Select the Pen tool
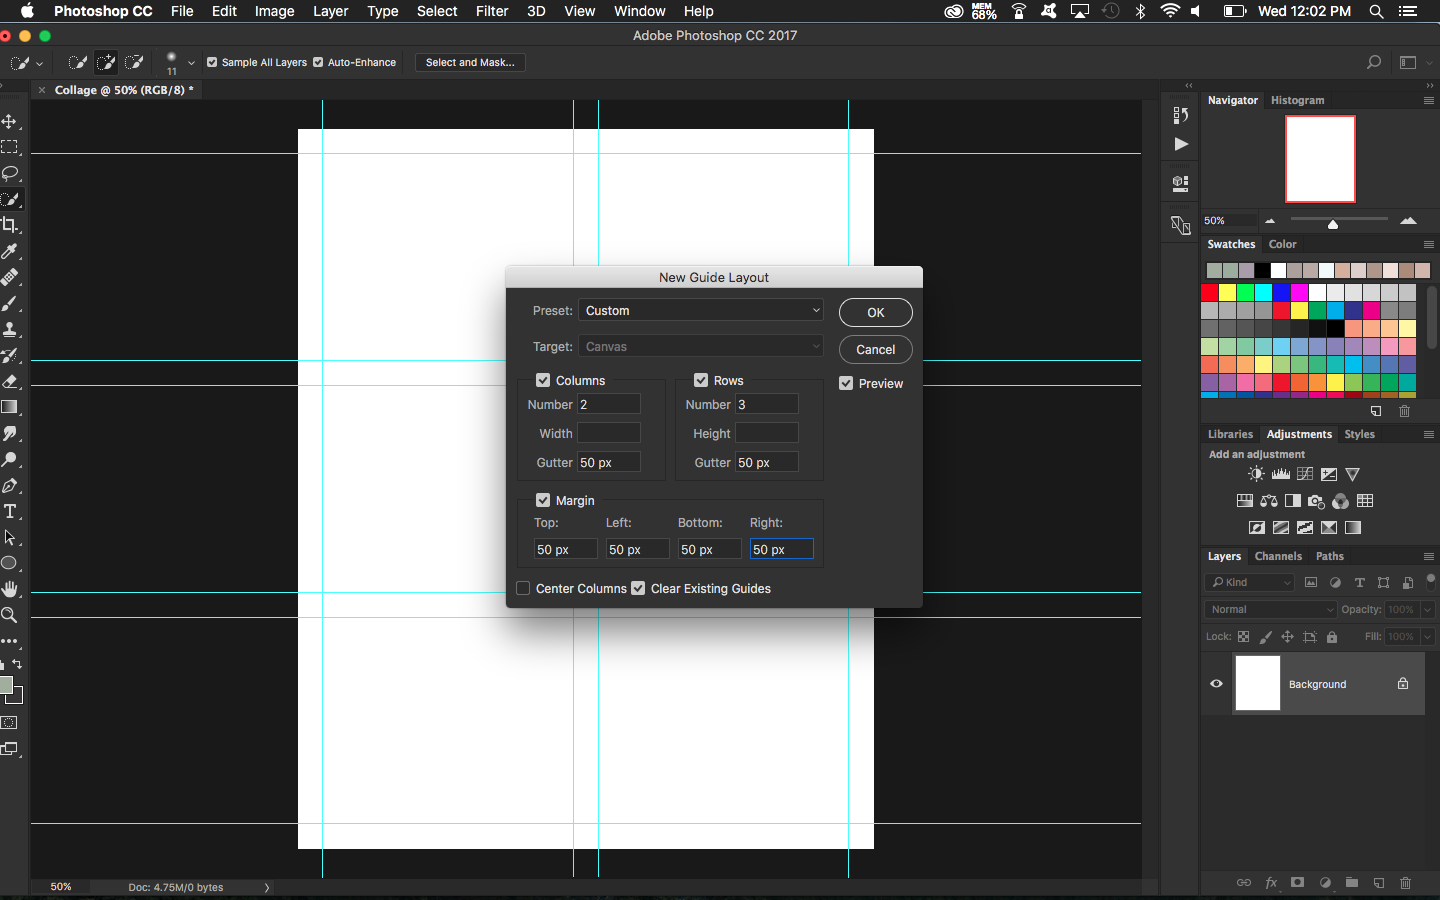 pyautogui.click(x=10, y=485)
